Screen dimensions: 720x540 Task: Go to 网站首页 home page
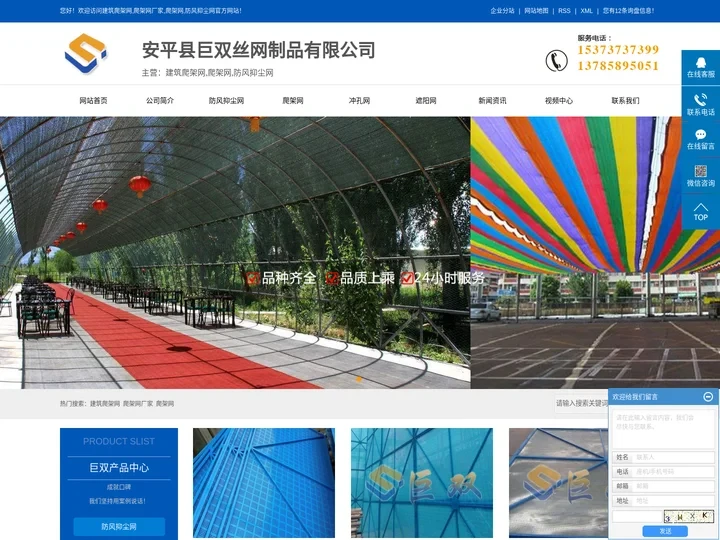coord(93,101)
